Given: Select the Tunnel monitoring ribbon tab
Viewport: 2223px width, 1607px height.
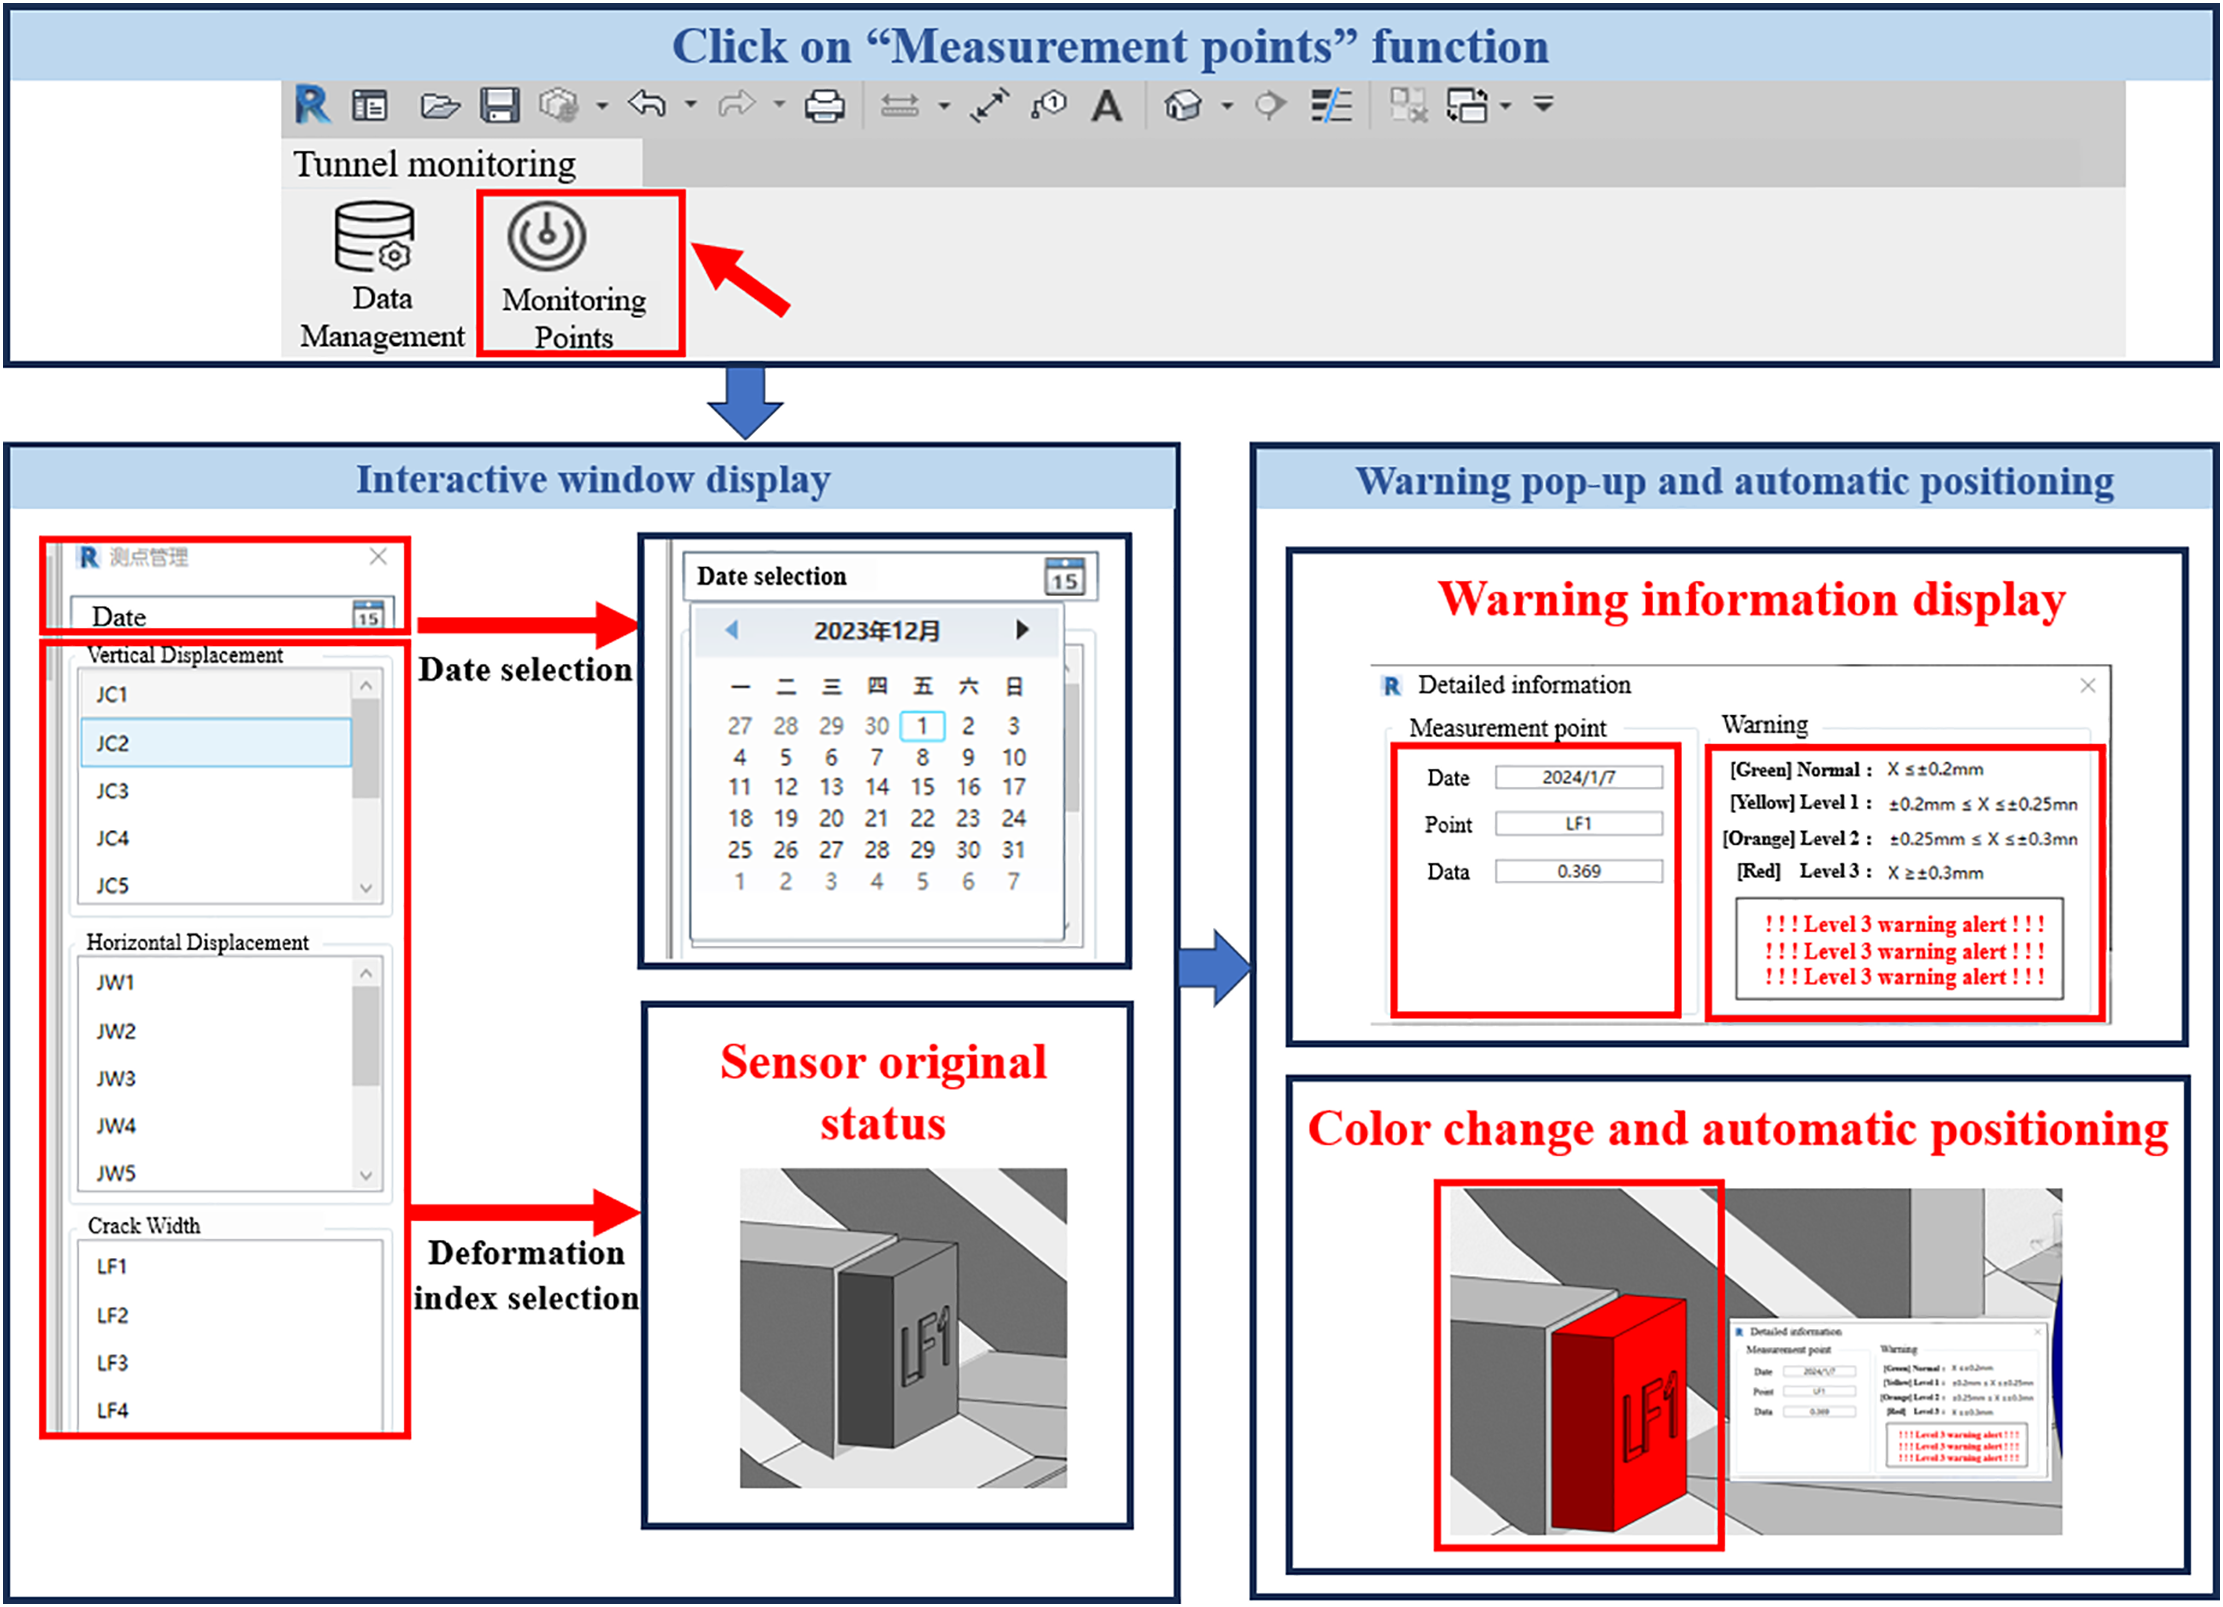Looking at the screenshot, I should click(x=434, y=164).
